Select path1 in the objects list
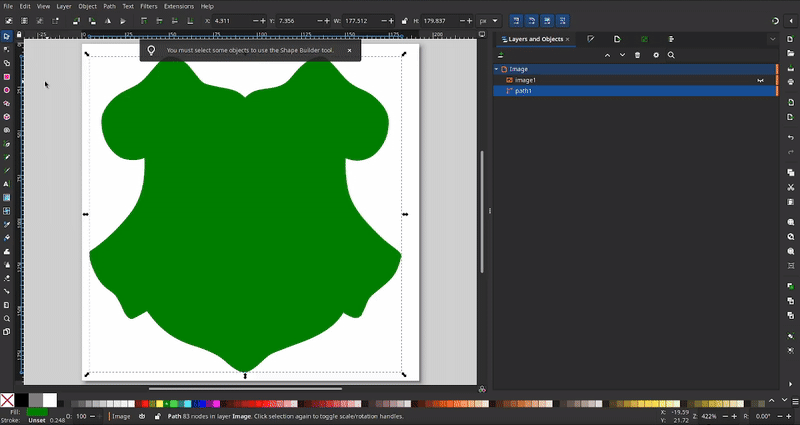The image size is (800, 425). coord(523,91)
